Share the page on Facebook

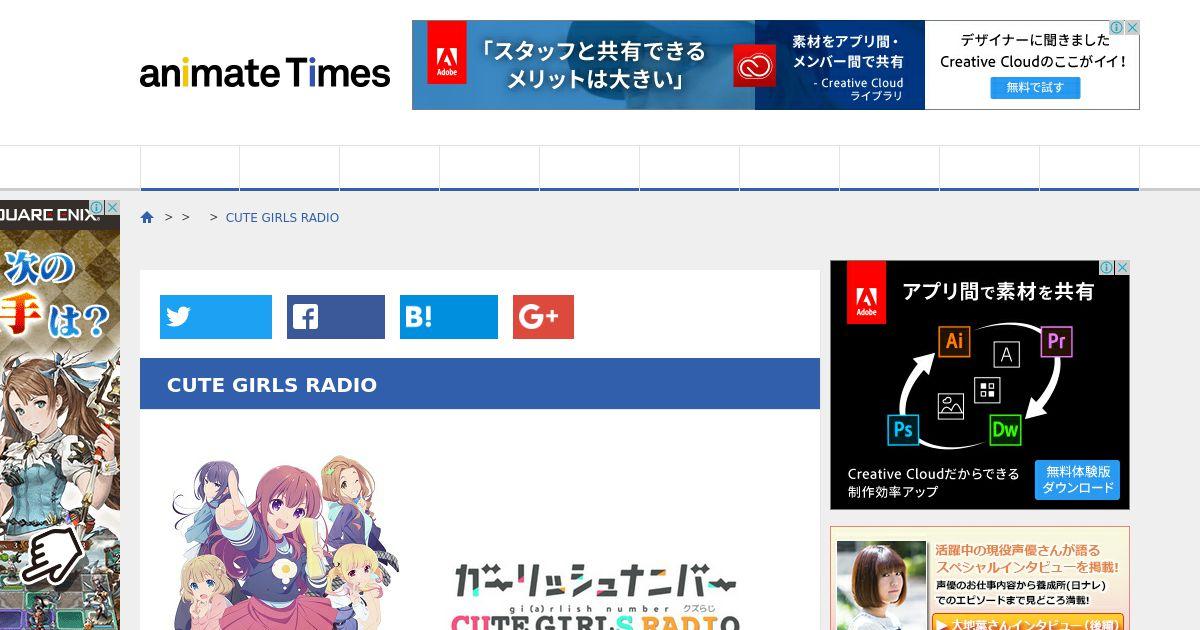coord(336,317)
